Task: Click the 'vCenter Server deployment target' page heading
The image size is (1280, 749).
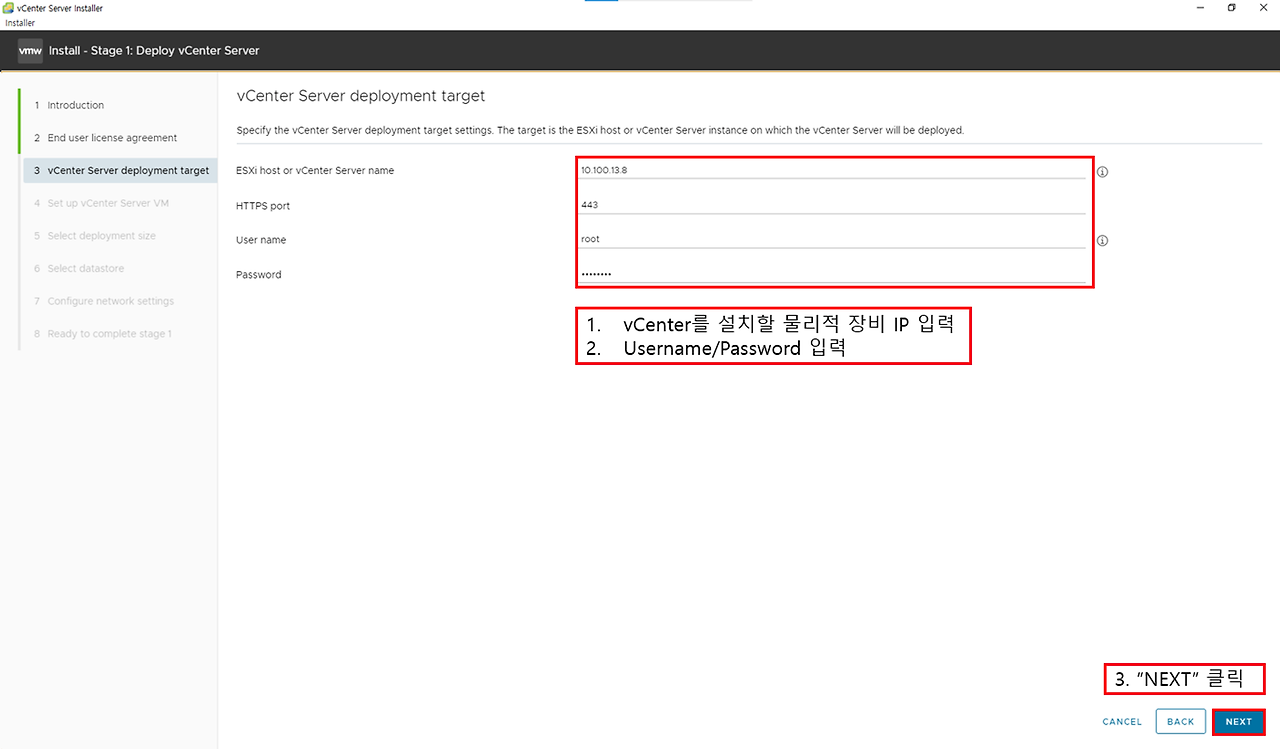Action: pyautogui.click(x=361, y=96)
